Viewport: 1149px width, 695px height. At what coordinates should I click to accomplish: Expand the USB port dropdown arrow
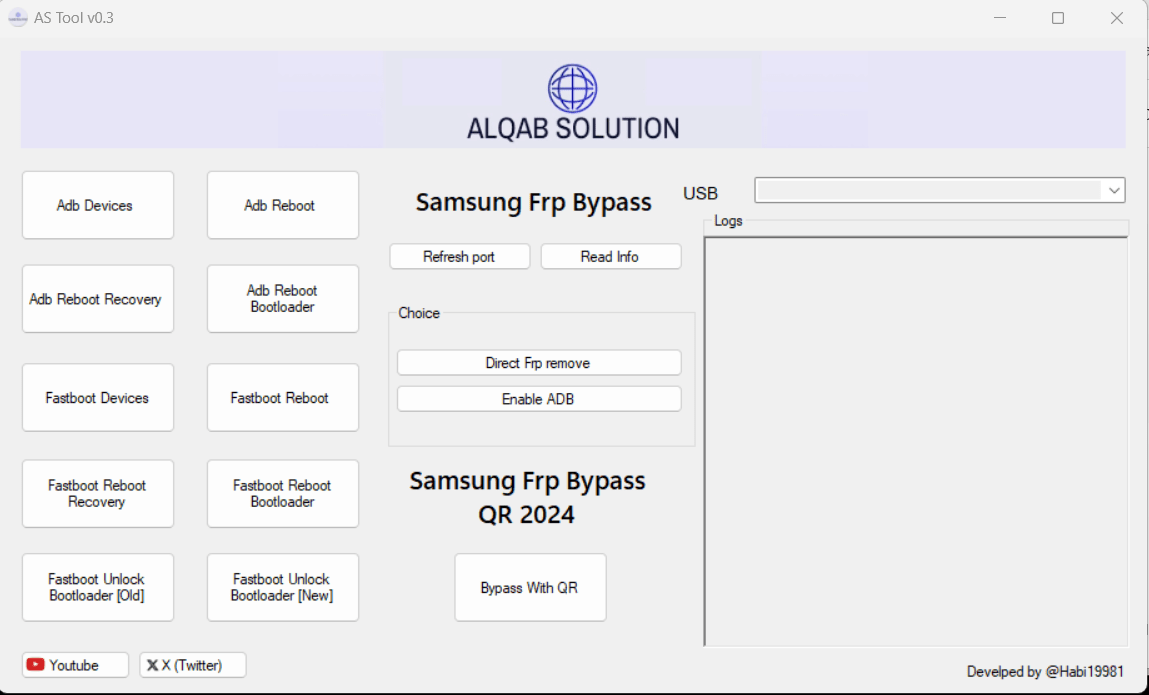(x=1114, y=191)
